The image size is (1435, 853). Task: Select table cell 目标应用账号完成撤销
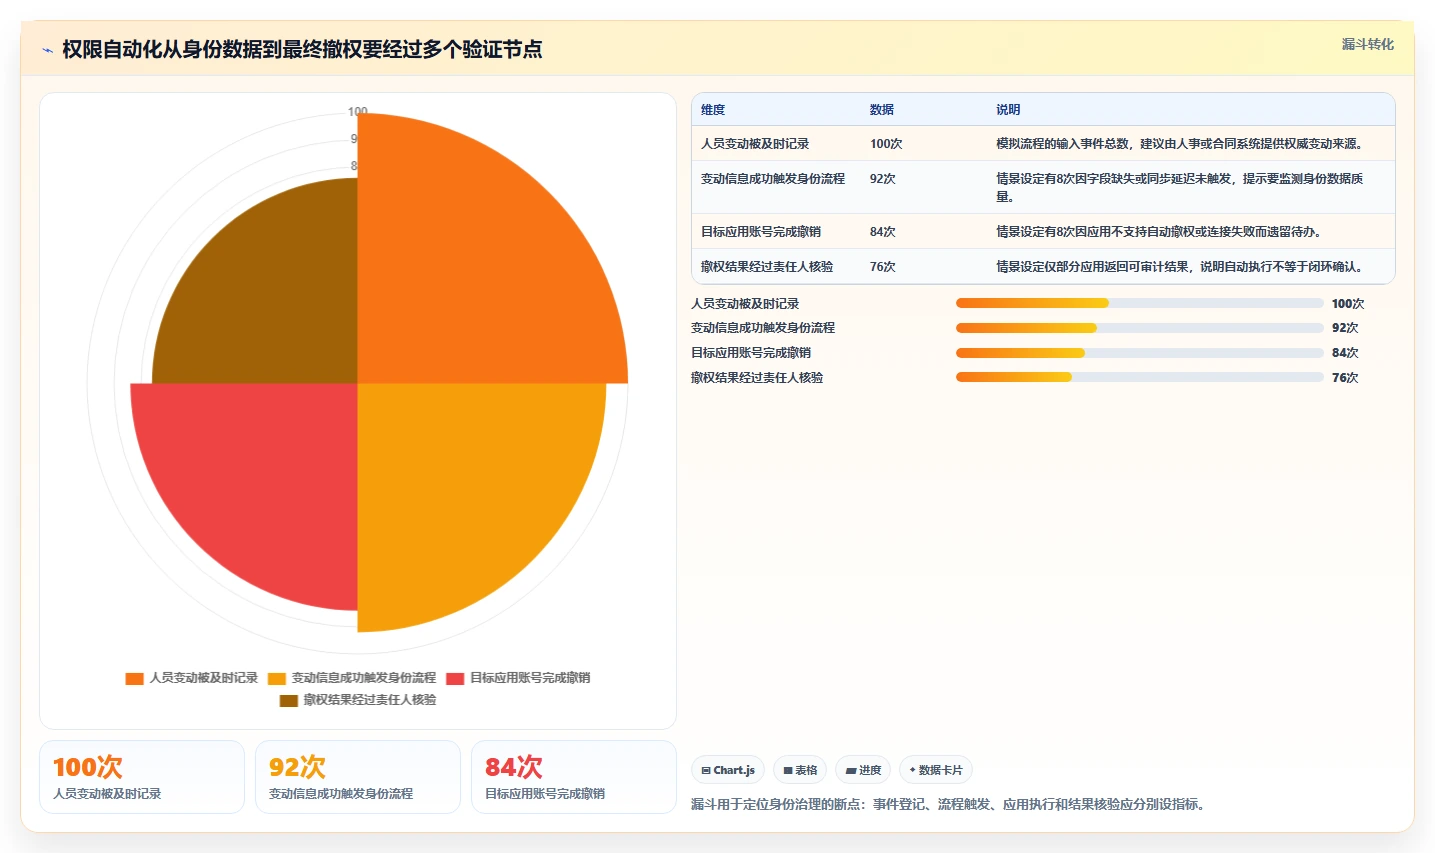click(761, 232)
